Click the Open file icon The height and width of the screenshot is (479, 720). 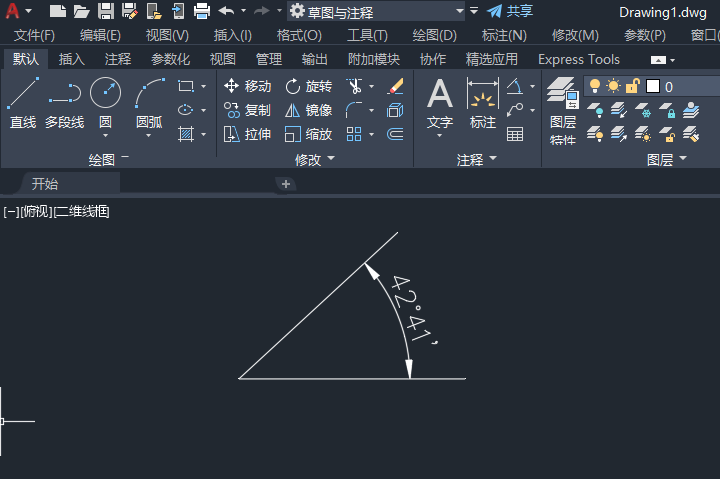(81, 11)
